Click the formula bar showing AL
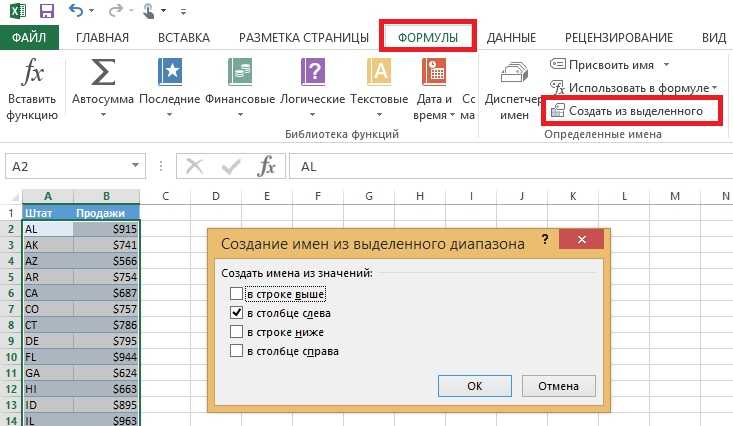 [511, 166]
